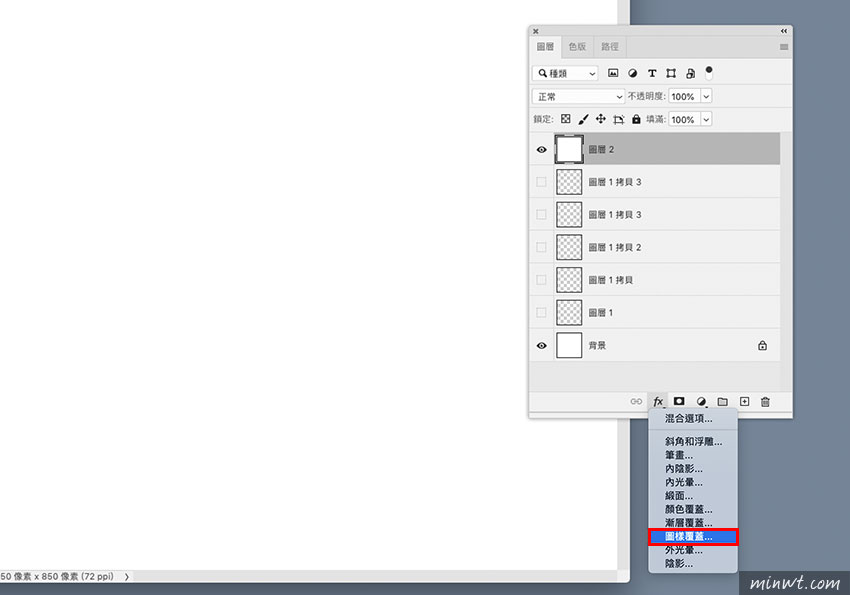850x595 pixels.
Task: Create new fill or adjustment layer icon
Action: (701, 402)
